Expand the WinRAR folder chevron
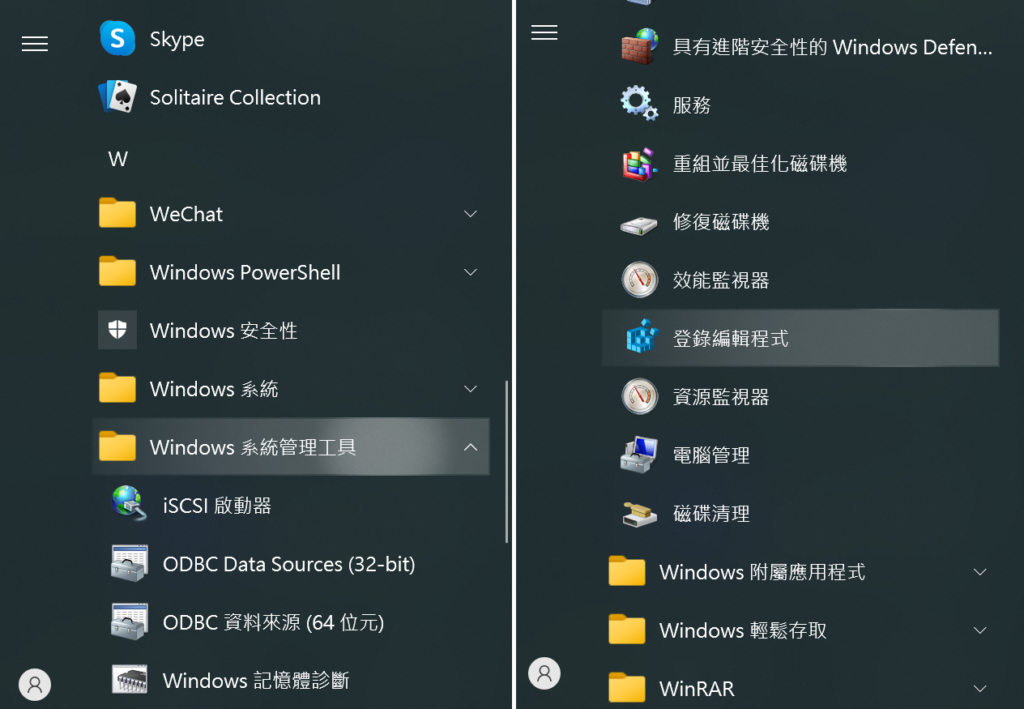 pos(980,688)
